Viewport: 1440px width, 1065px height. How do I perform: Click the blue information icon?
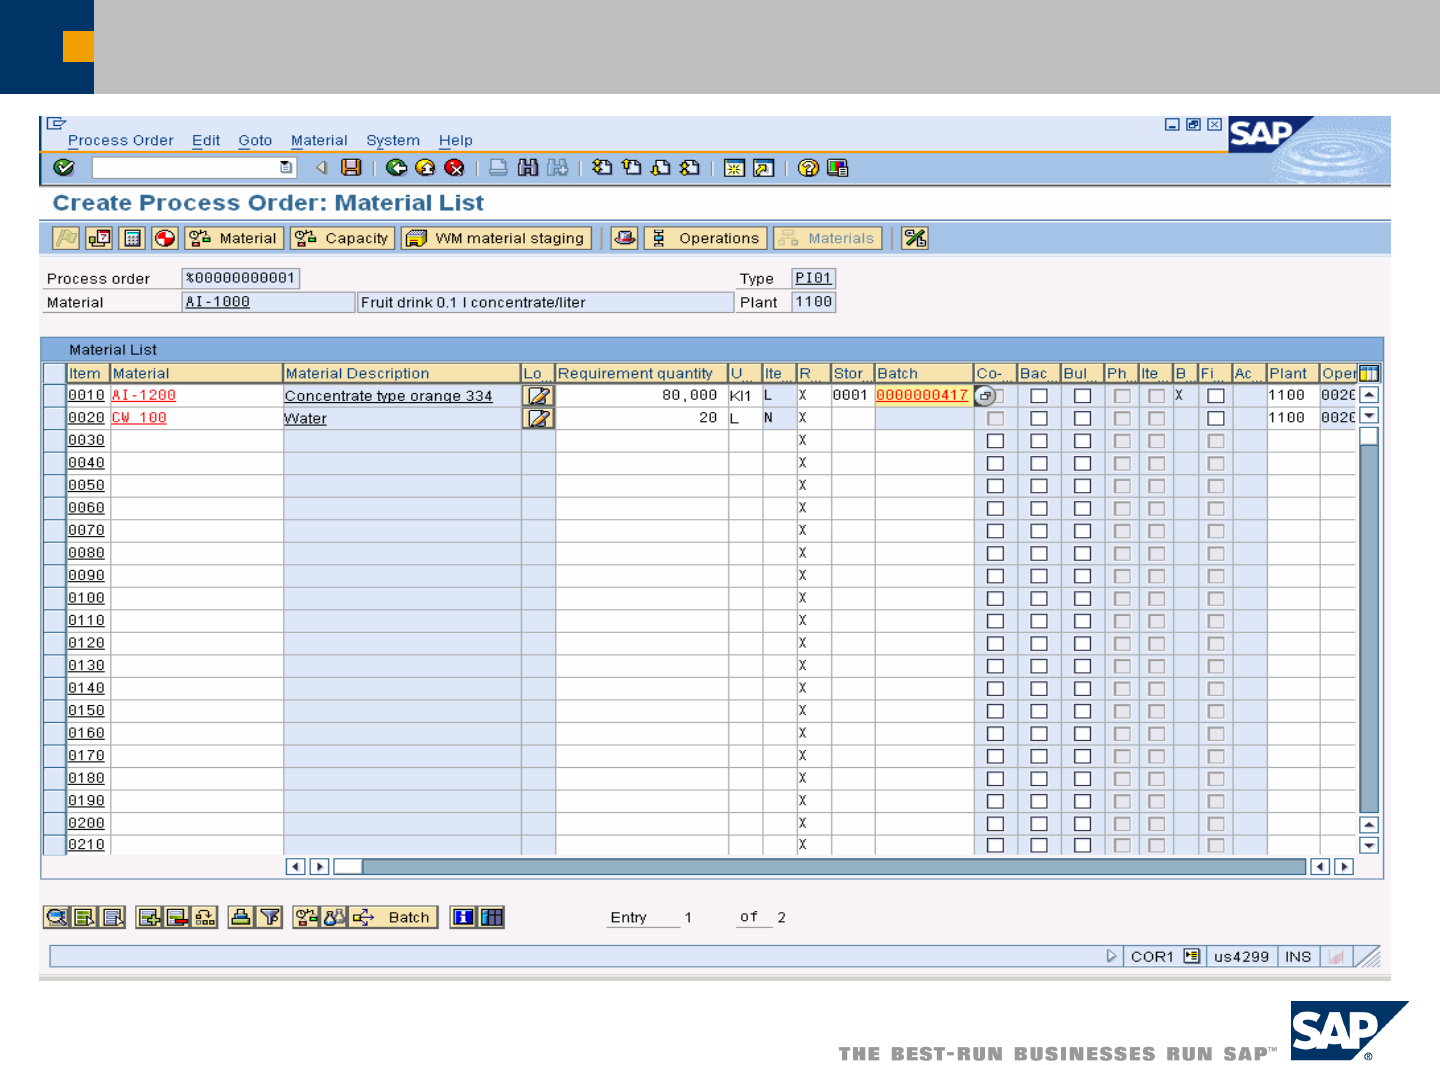[x=463, y=917]
